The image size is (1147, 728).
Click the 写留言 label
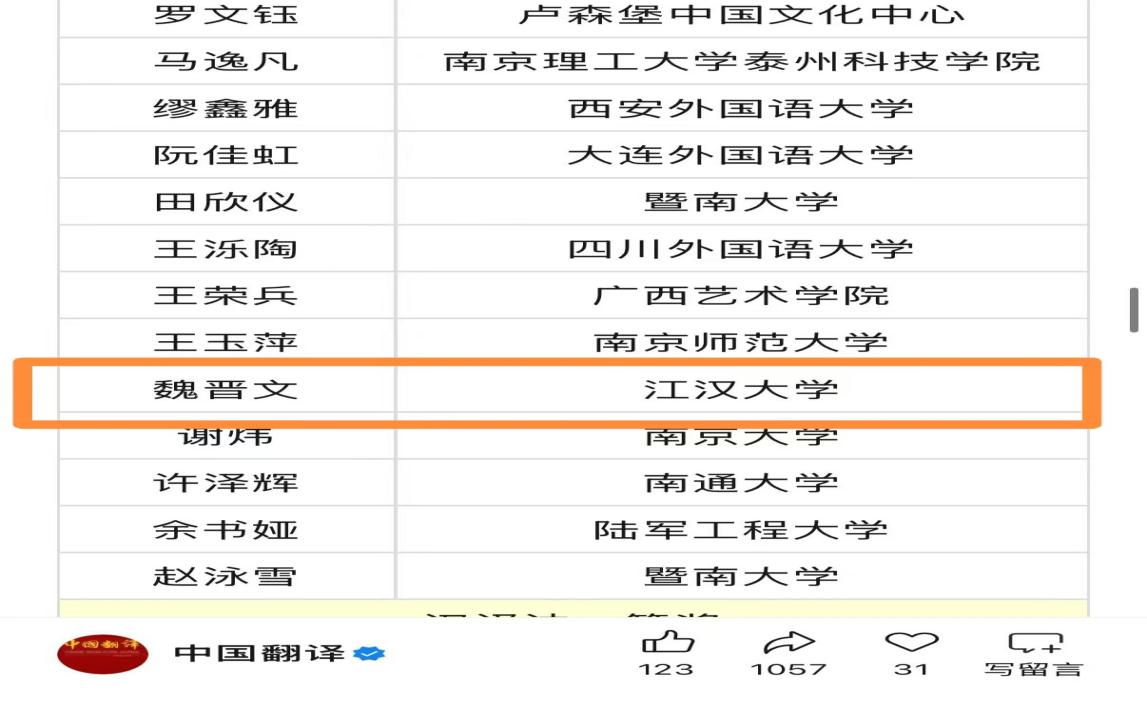point(1034,669)
